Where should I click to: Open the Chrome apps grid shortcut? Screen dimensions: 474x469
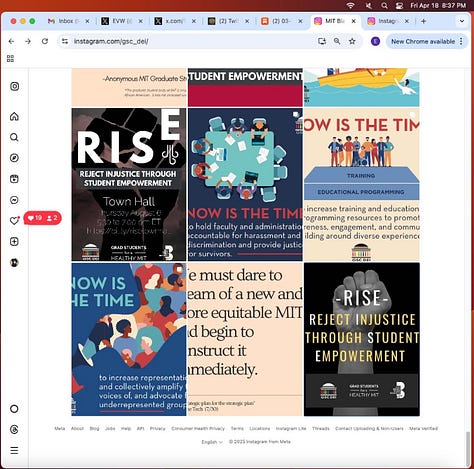pyautogui.click(x=10, y=59)
